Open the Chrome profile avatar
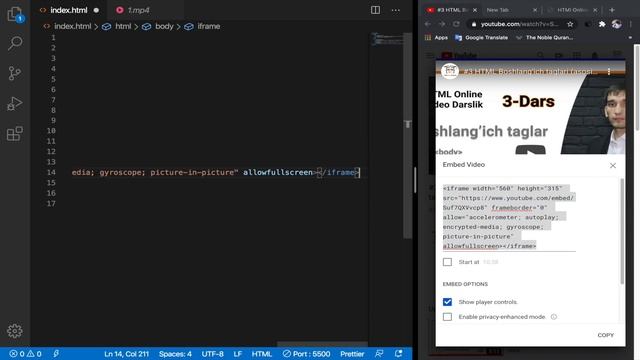Image resolution: width=640 pixels, height=360 pixels. point(616,24)
